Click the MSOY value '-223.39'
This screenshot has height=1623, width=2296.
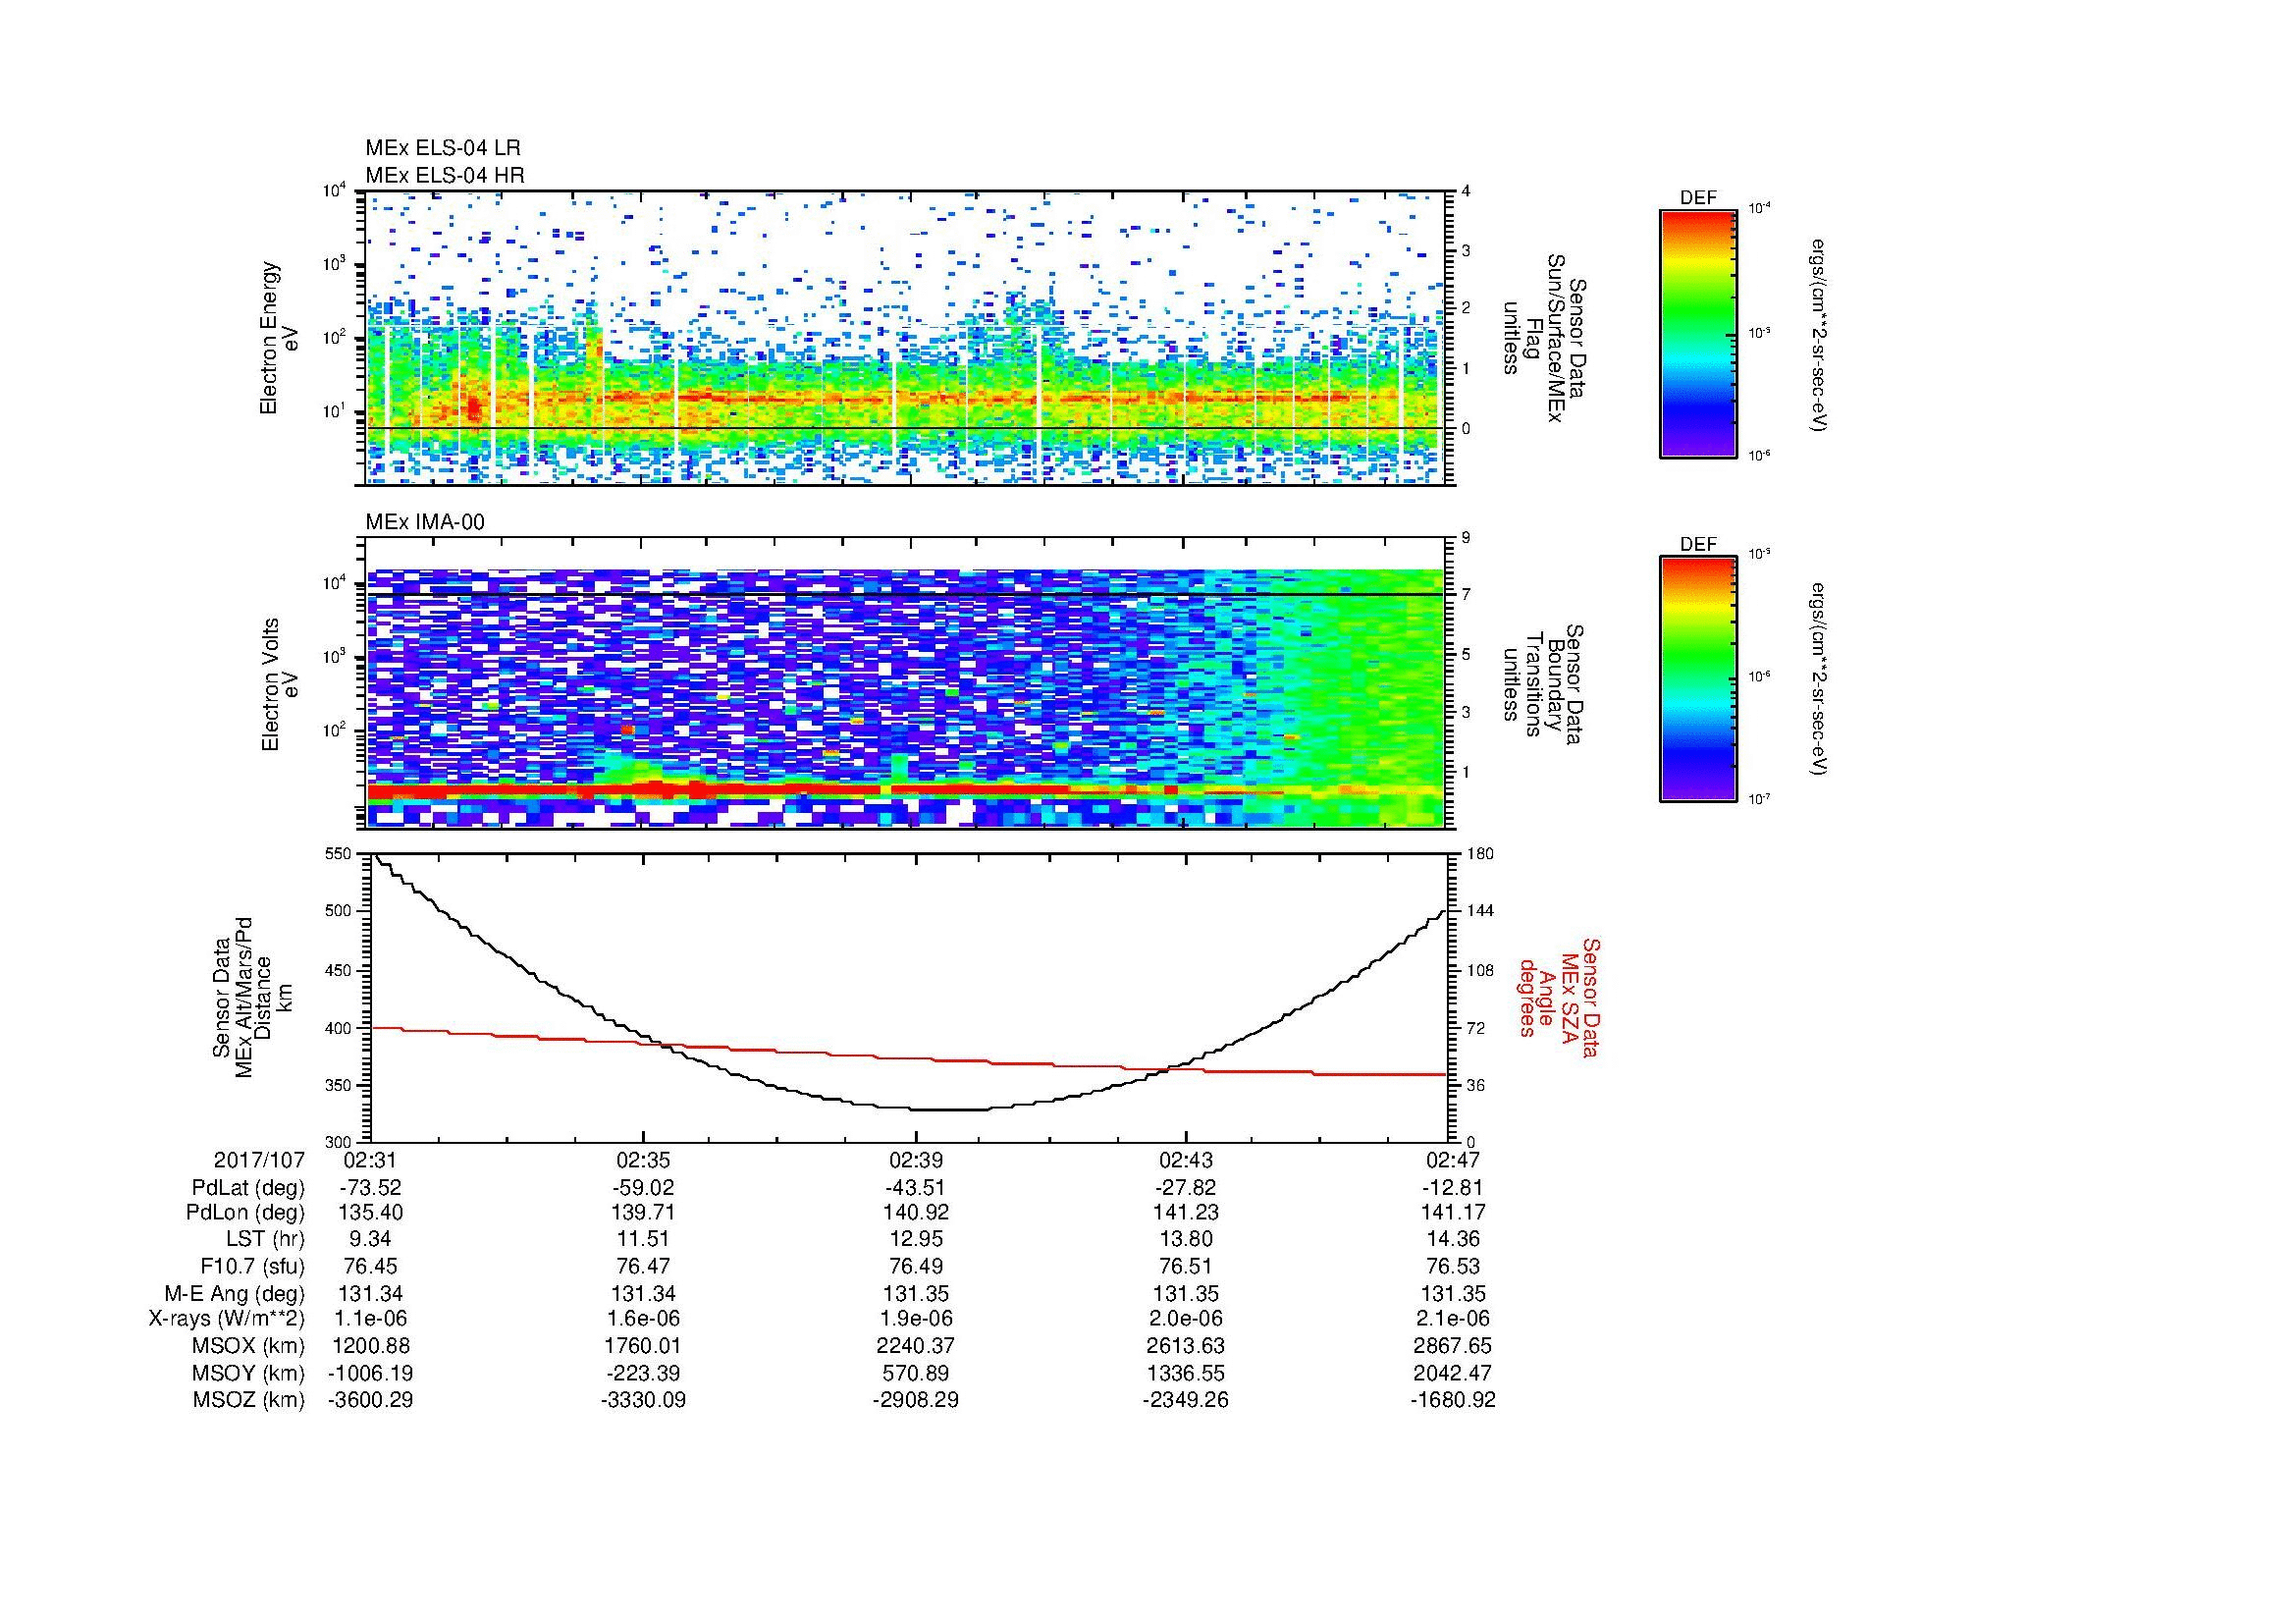click(643, 1373)
